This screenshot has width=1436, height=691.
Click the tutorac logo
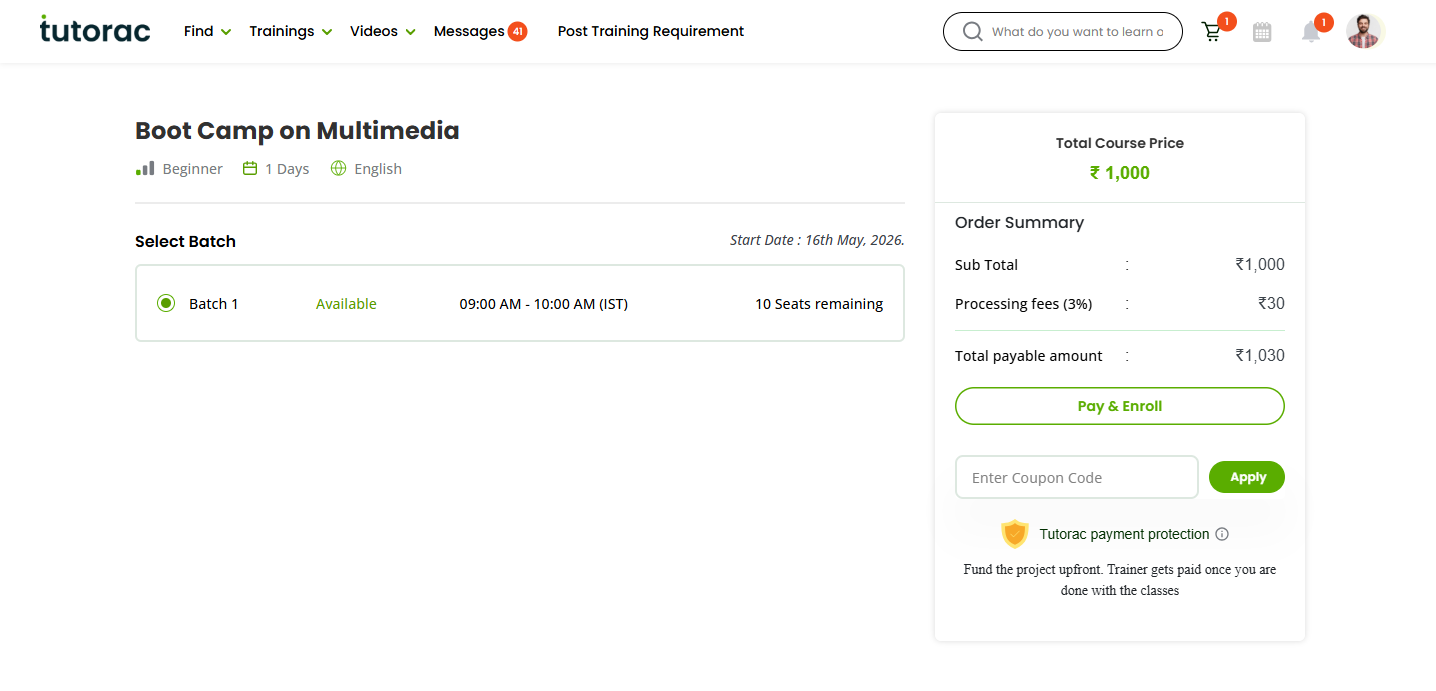pos(95,30)
